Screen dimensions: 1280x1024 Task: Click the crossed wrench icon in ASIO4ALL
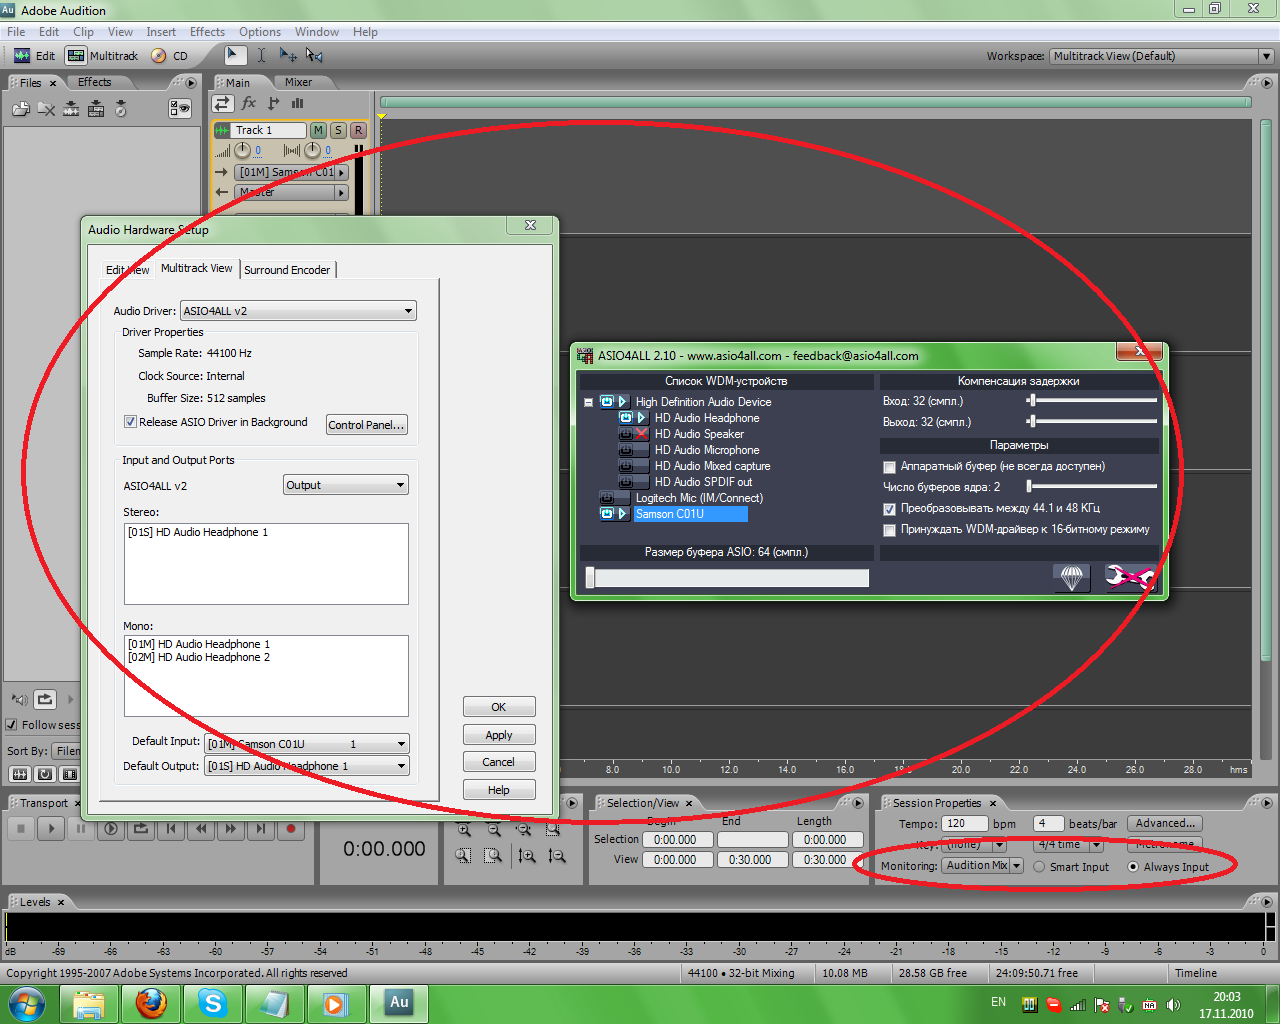coord(1128,577)
